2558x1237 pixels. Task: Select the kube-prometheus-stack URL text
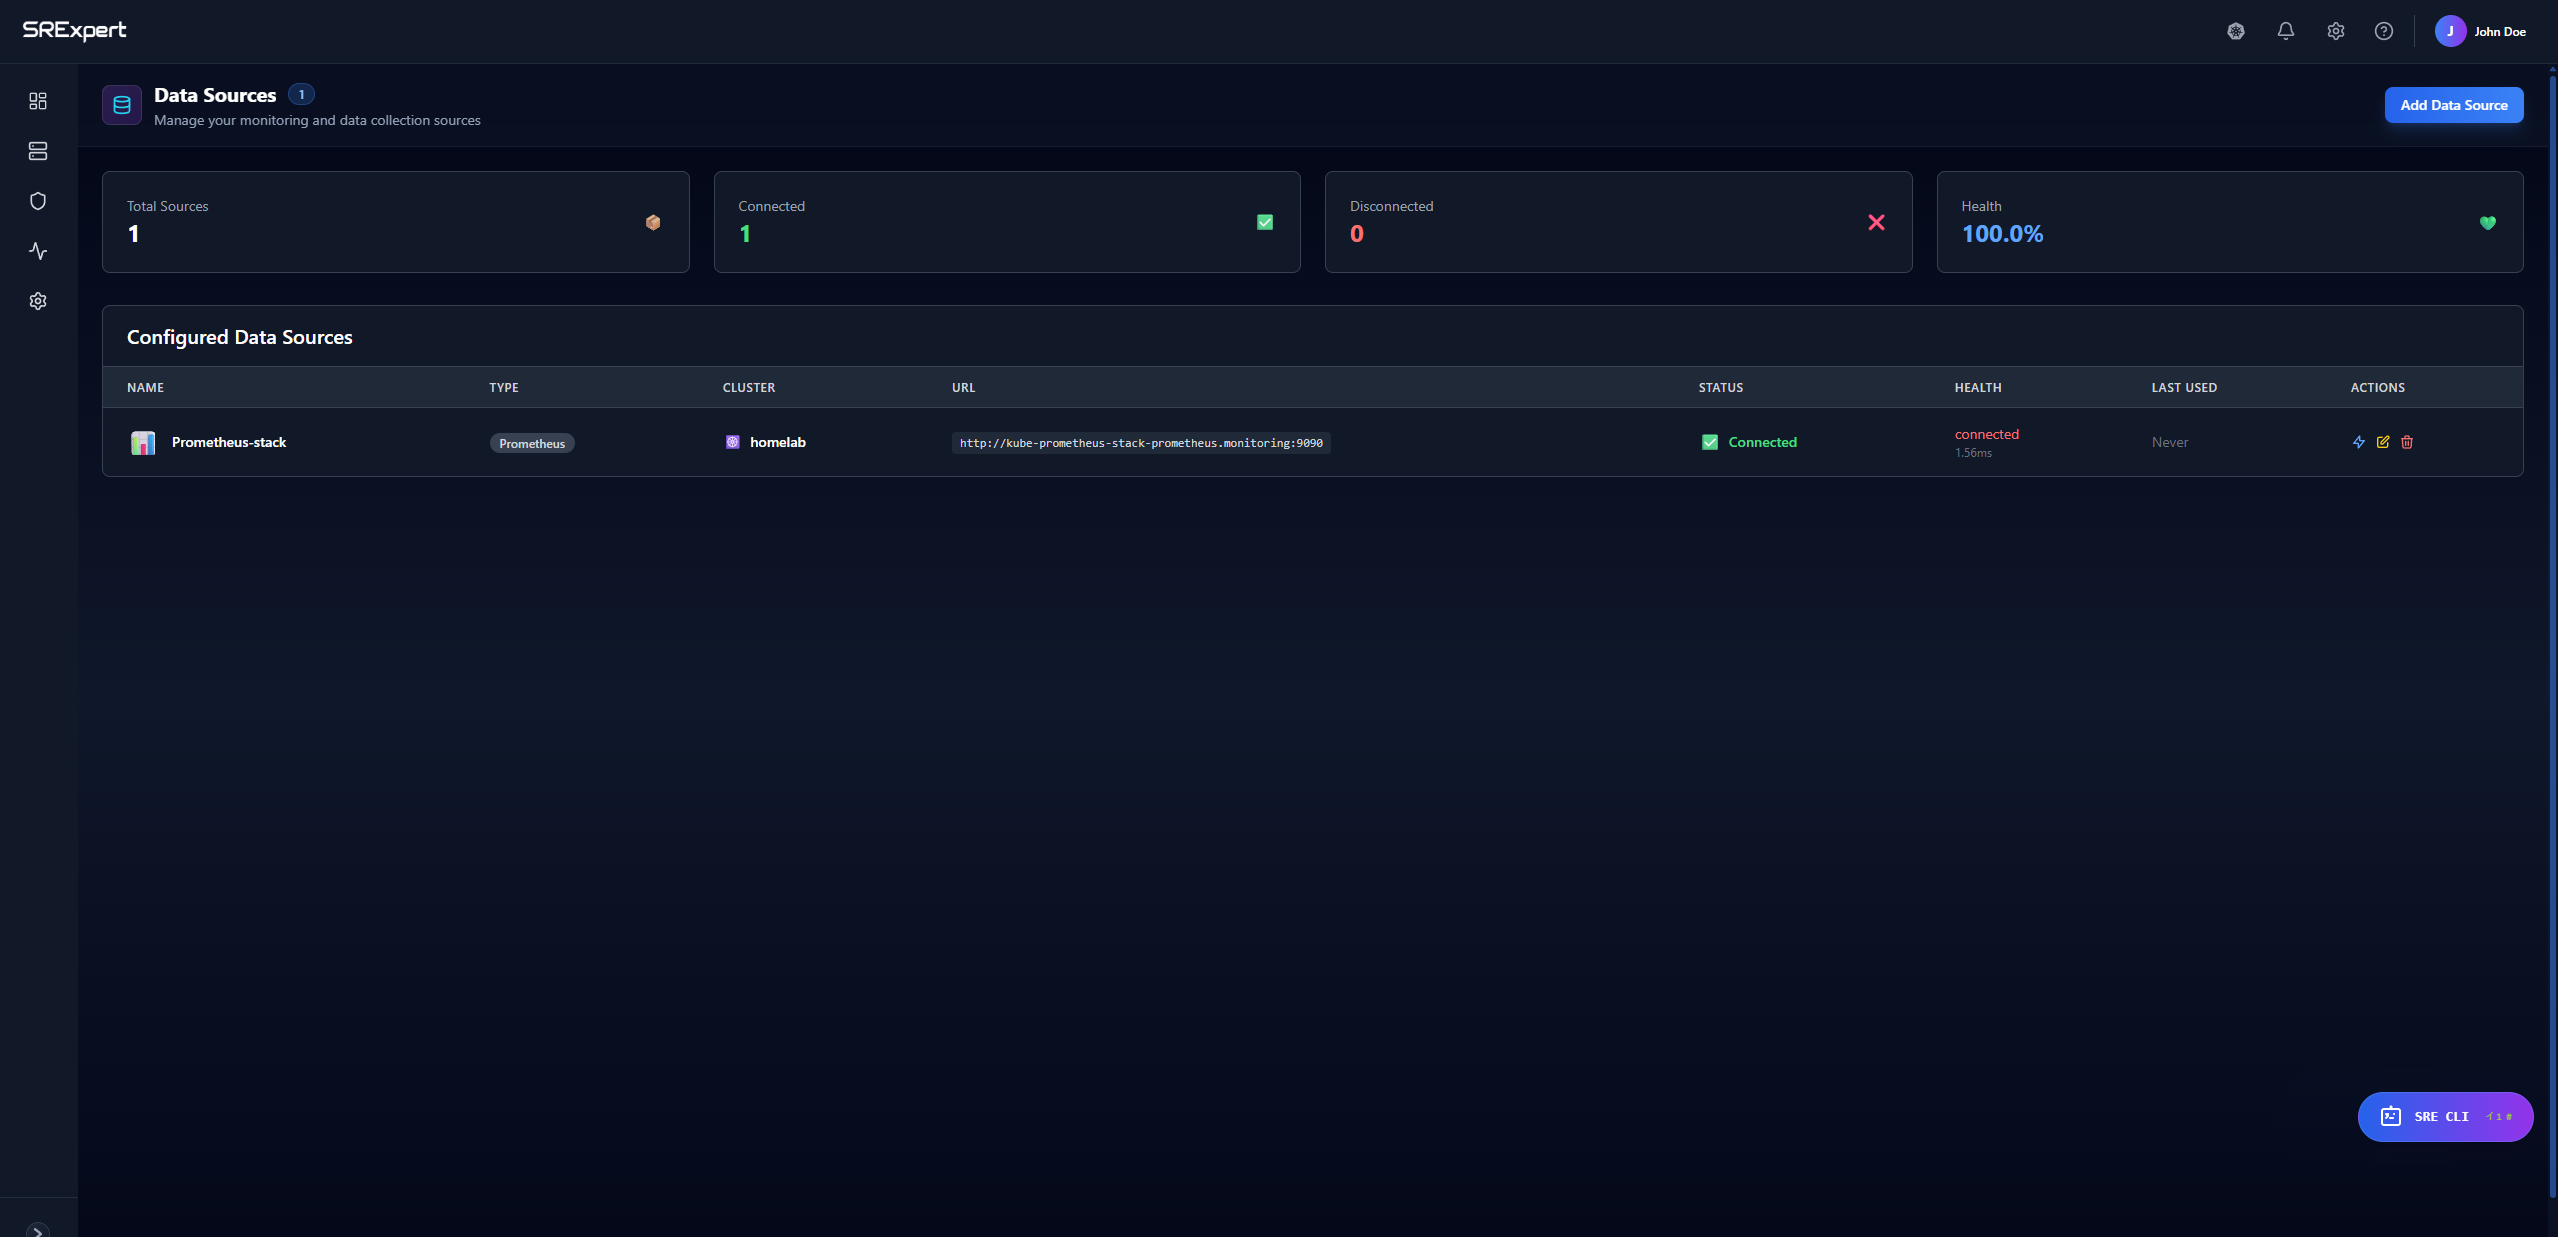tap(1140, 442)
